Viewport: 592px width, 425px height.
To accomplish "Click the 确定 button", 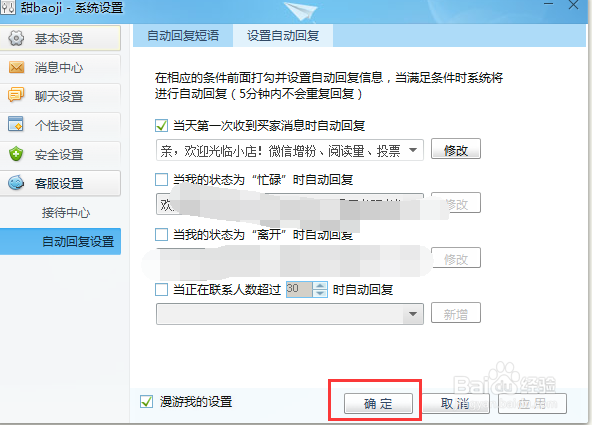I will pos(378,403).
